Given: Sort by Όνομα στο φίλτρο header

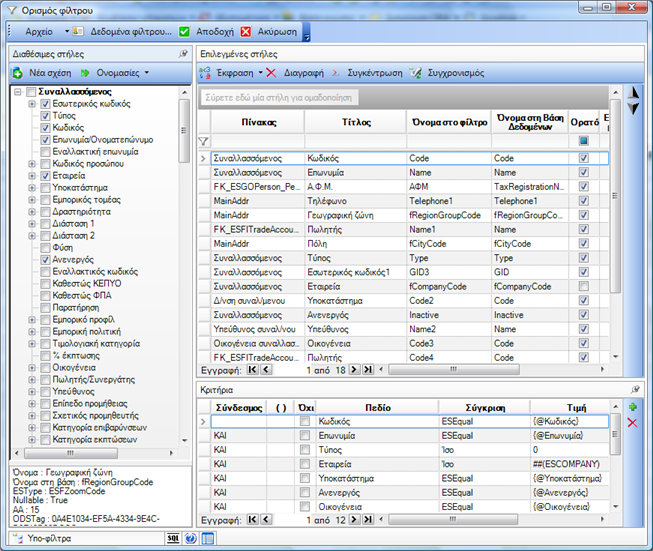Looking at the screenshot, I should click(449, 122).
